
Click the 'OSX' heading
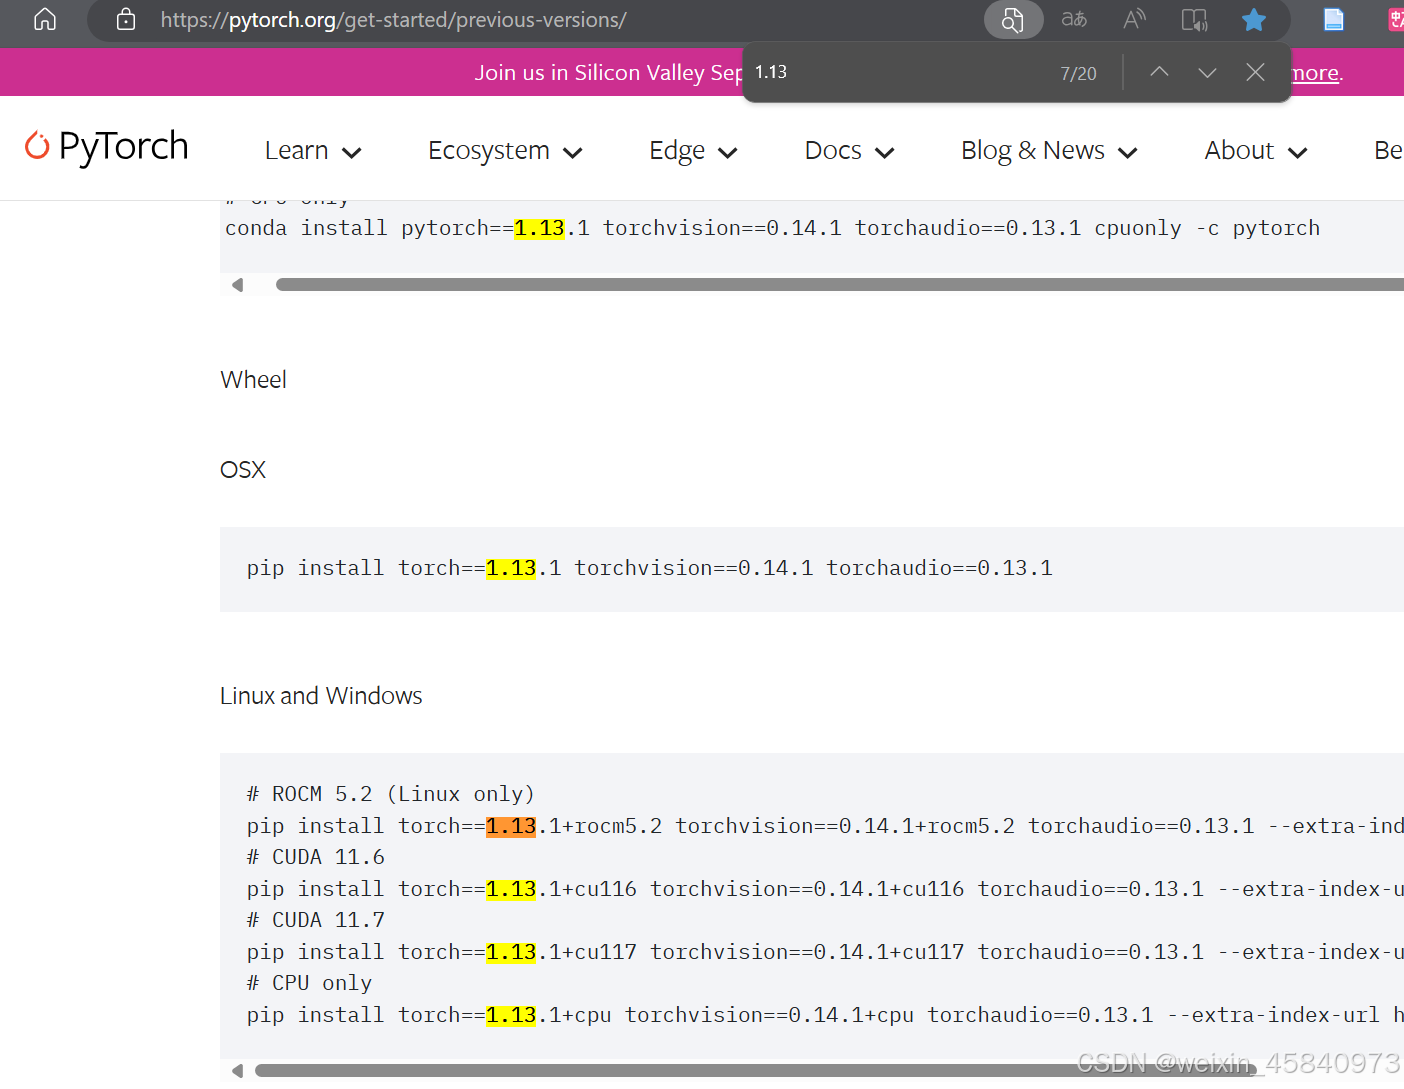coord(243,470)
